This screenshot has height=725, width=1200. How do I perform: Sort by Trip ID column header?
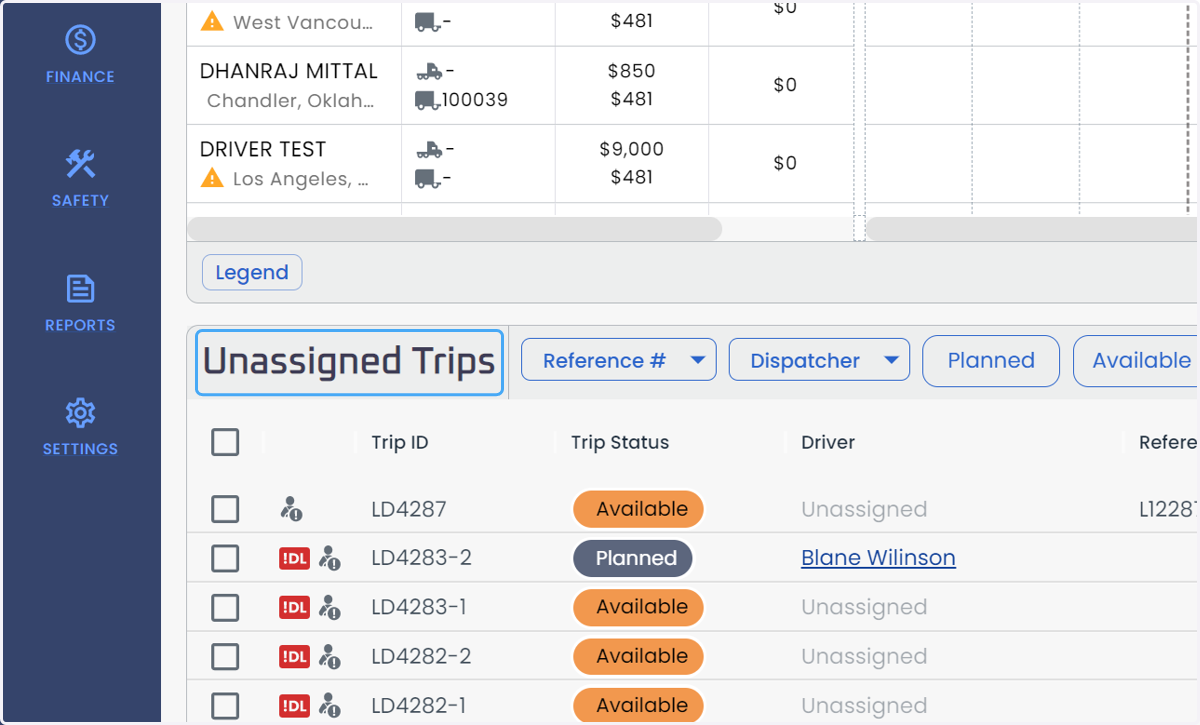[400, 442]
